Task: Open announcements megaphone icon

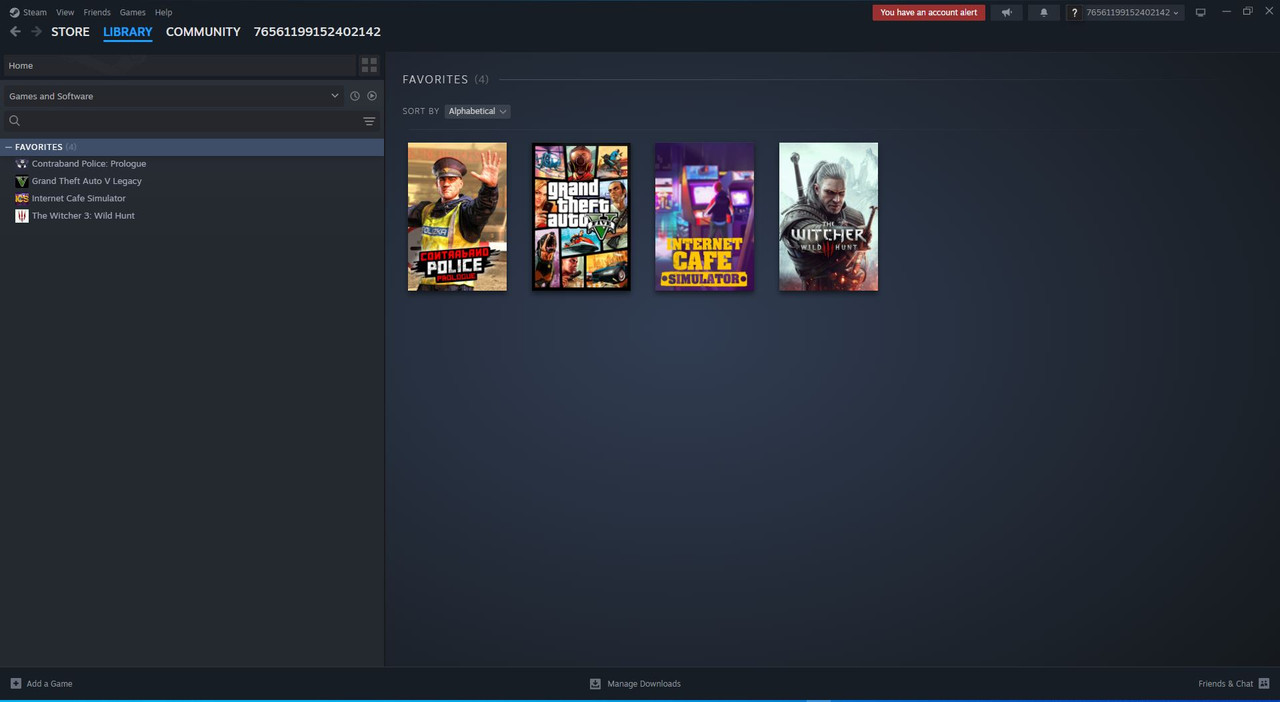Action: (x=1007, y=12)
